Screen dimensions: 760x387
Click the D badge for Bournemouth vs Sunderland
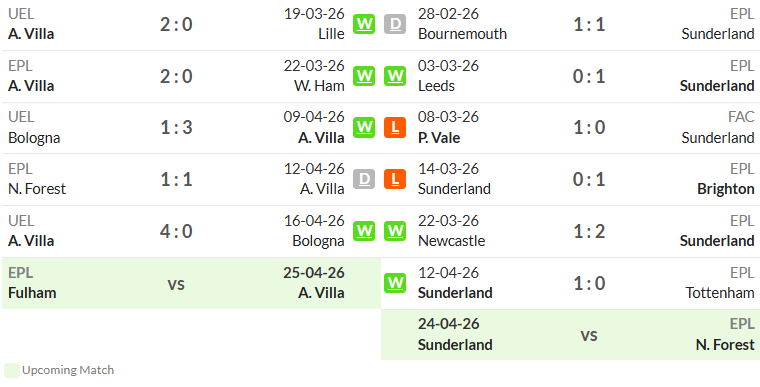[x=395, y=24]
